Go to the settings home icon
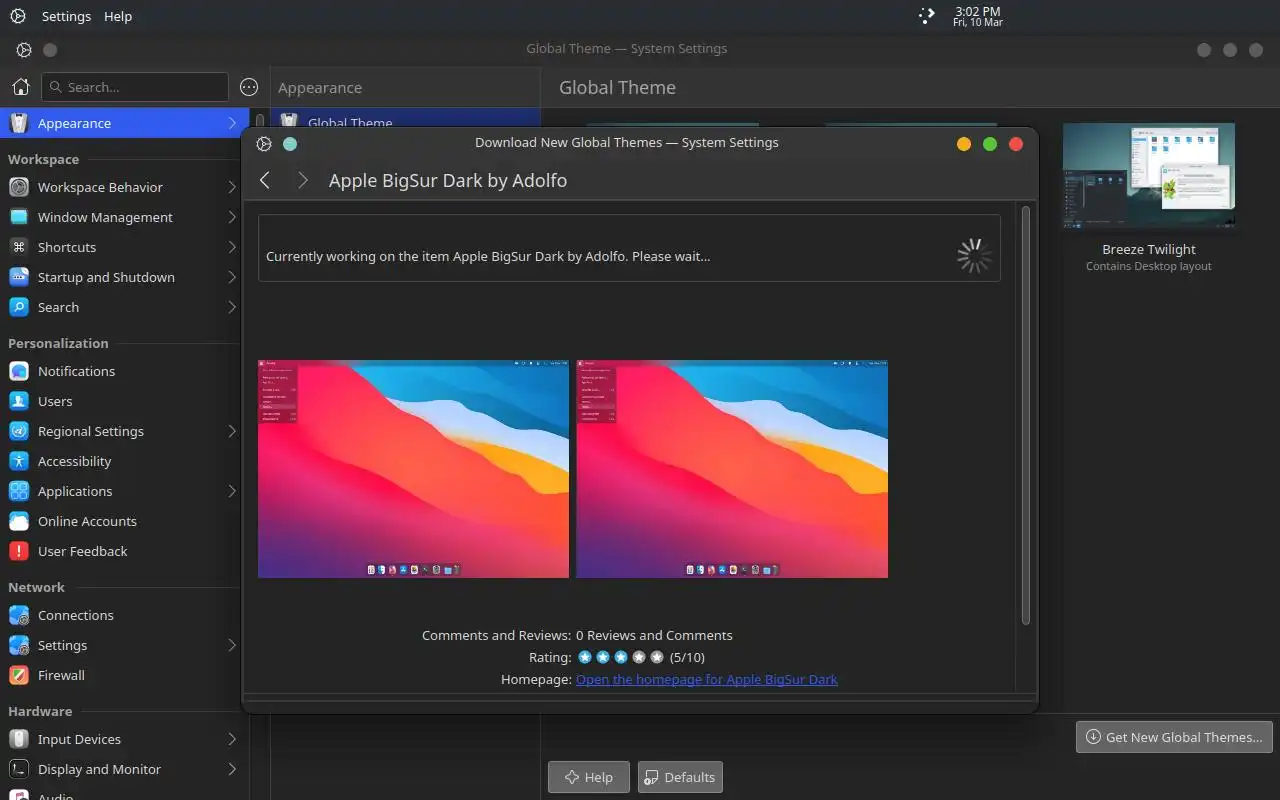The width and height of the screenshot is (1280, 800). 20,87
